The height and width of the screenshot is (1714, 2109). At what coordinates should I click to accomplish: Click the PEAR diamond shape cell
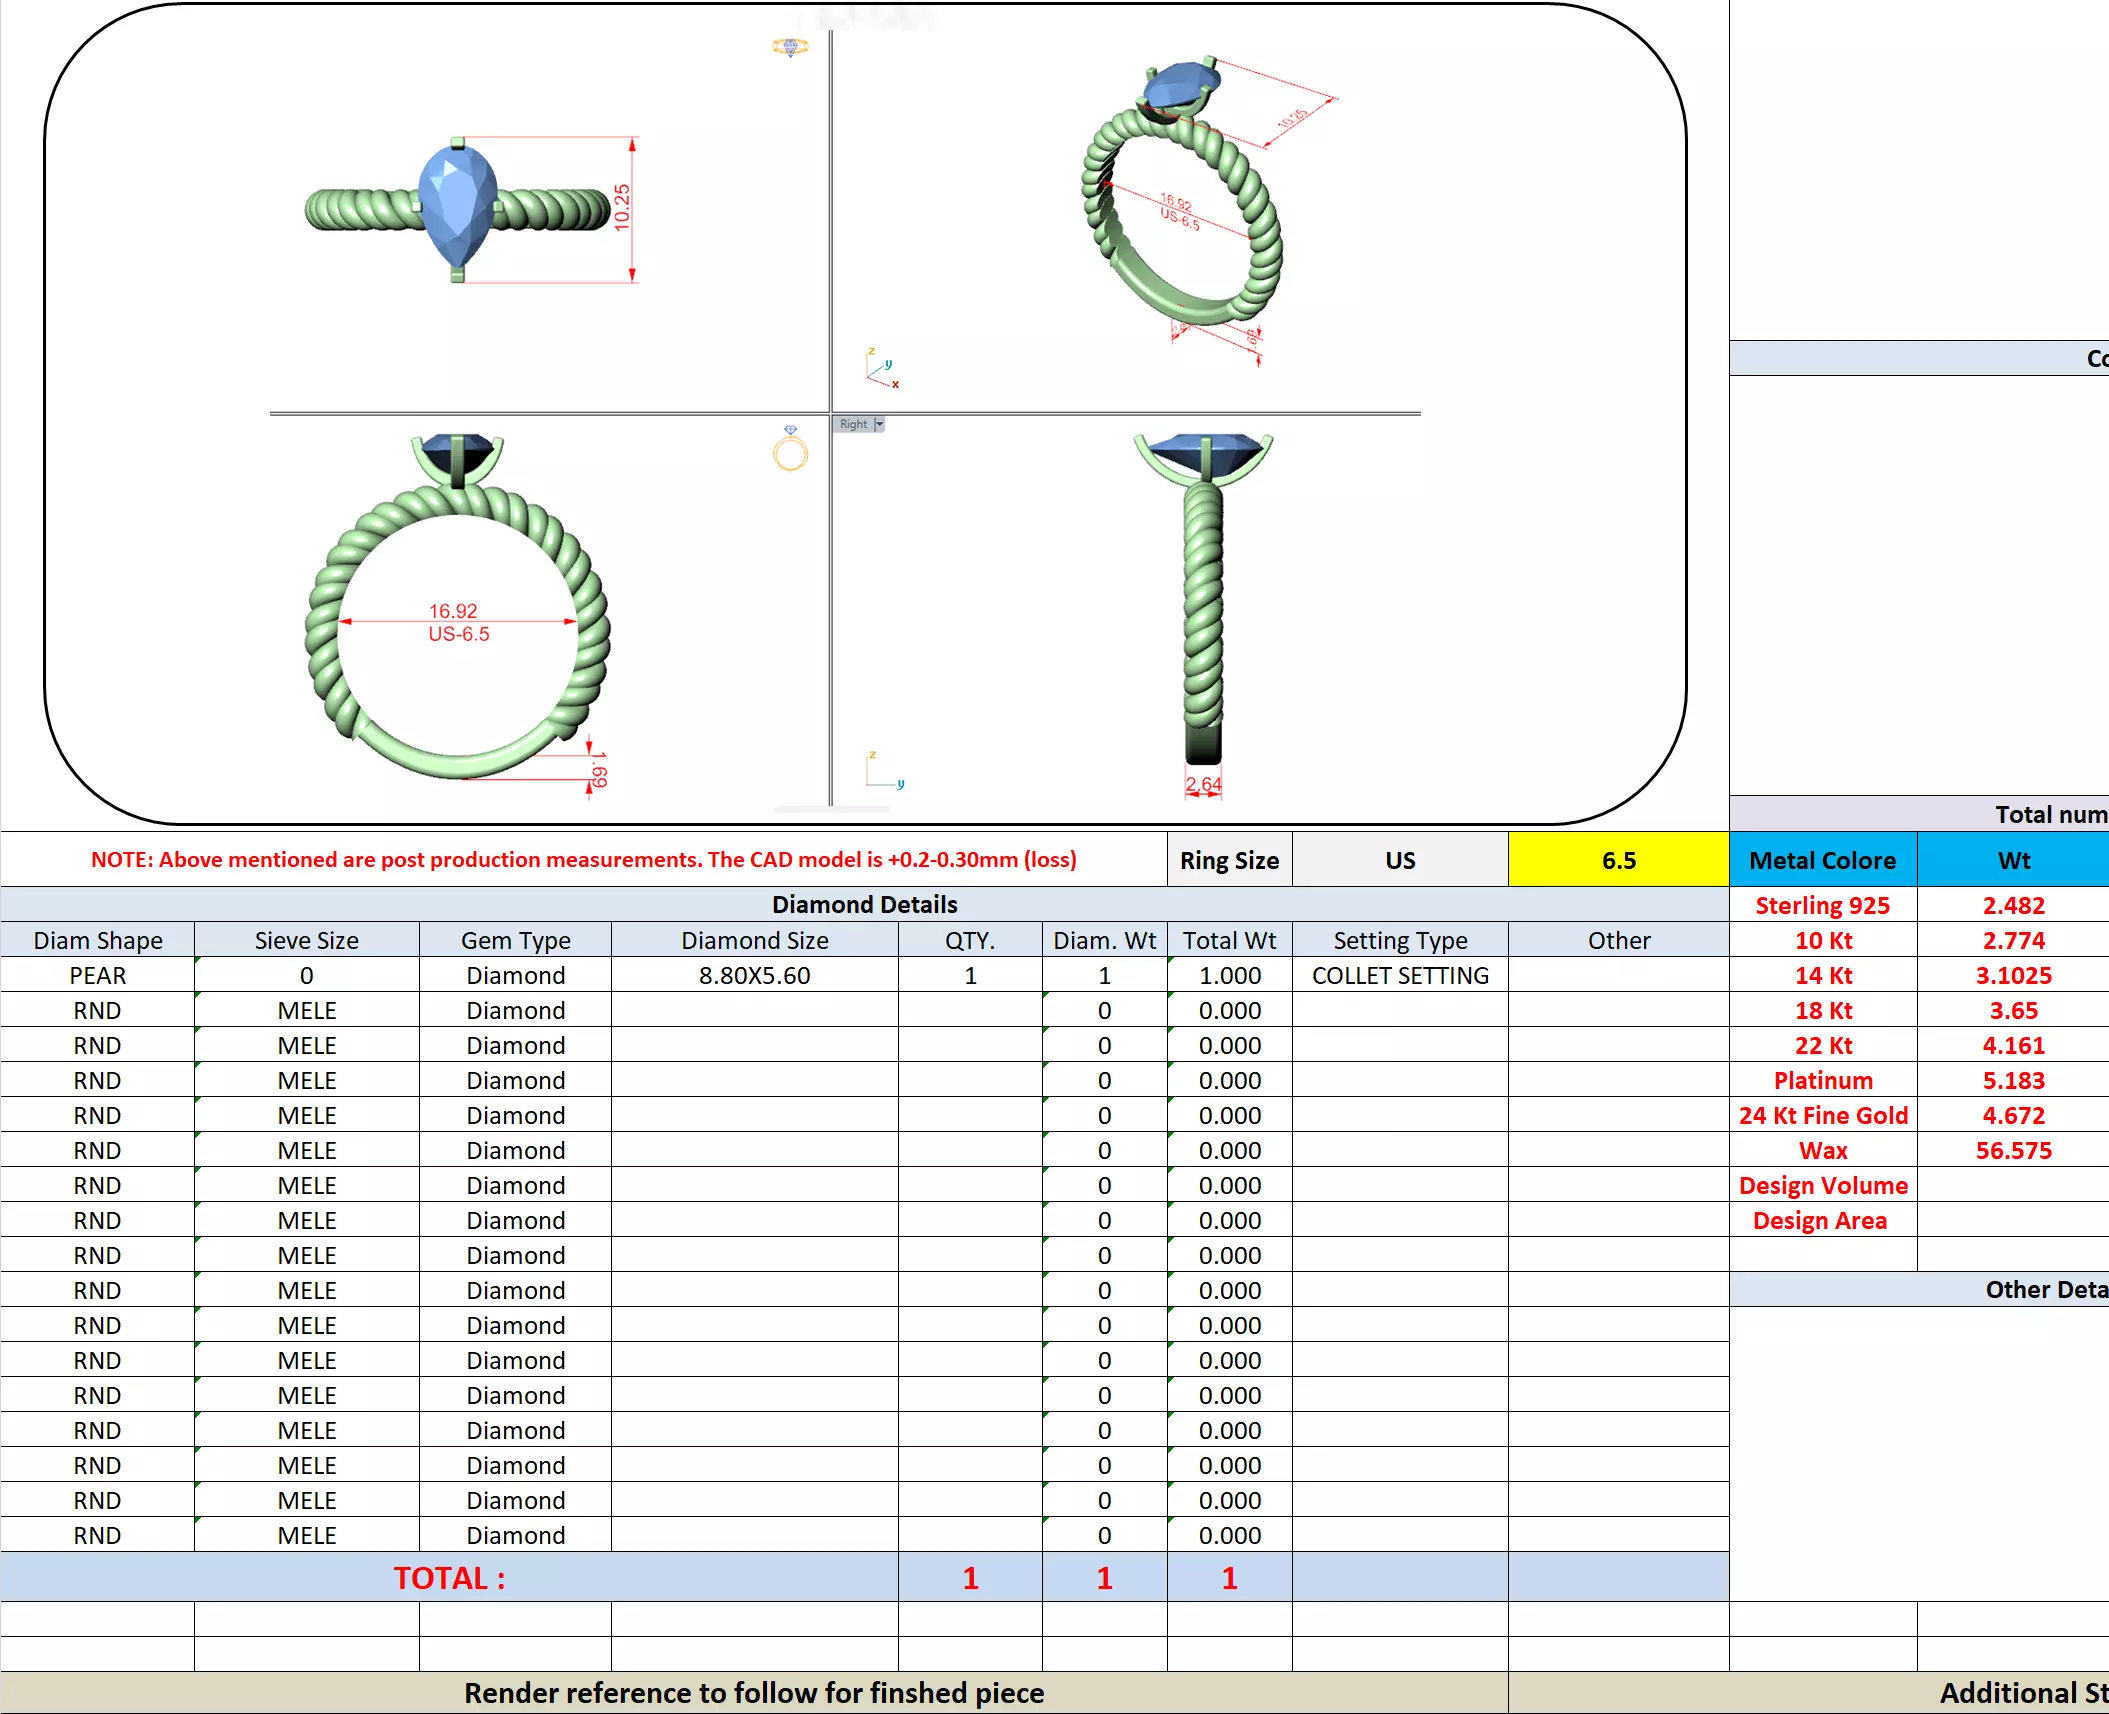[97, 975]
